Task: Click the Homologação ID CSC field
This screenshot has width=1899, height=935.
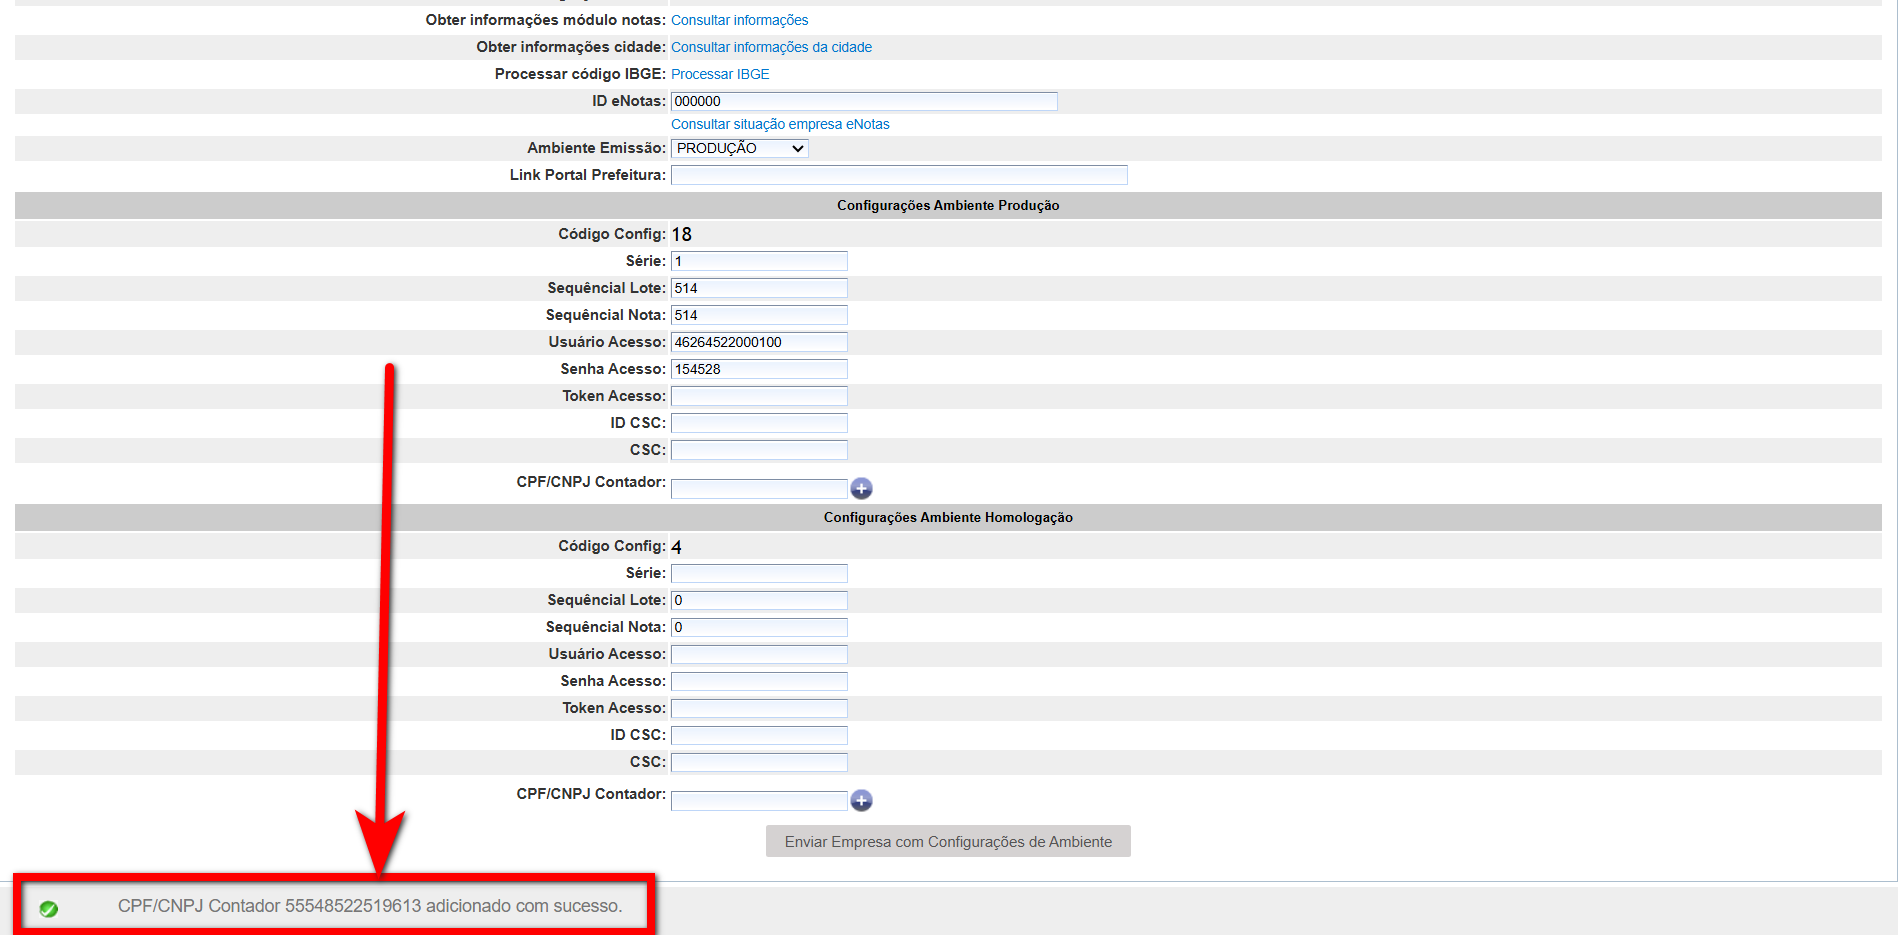Action: (759, 735)
